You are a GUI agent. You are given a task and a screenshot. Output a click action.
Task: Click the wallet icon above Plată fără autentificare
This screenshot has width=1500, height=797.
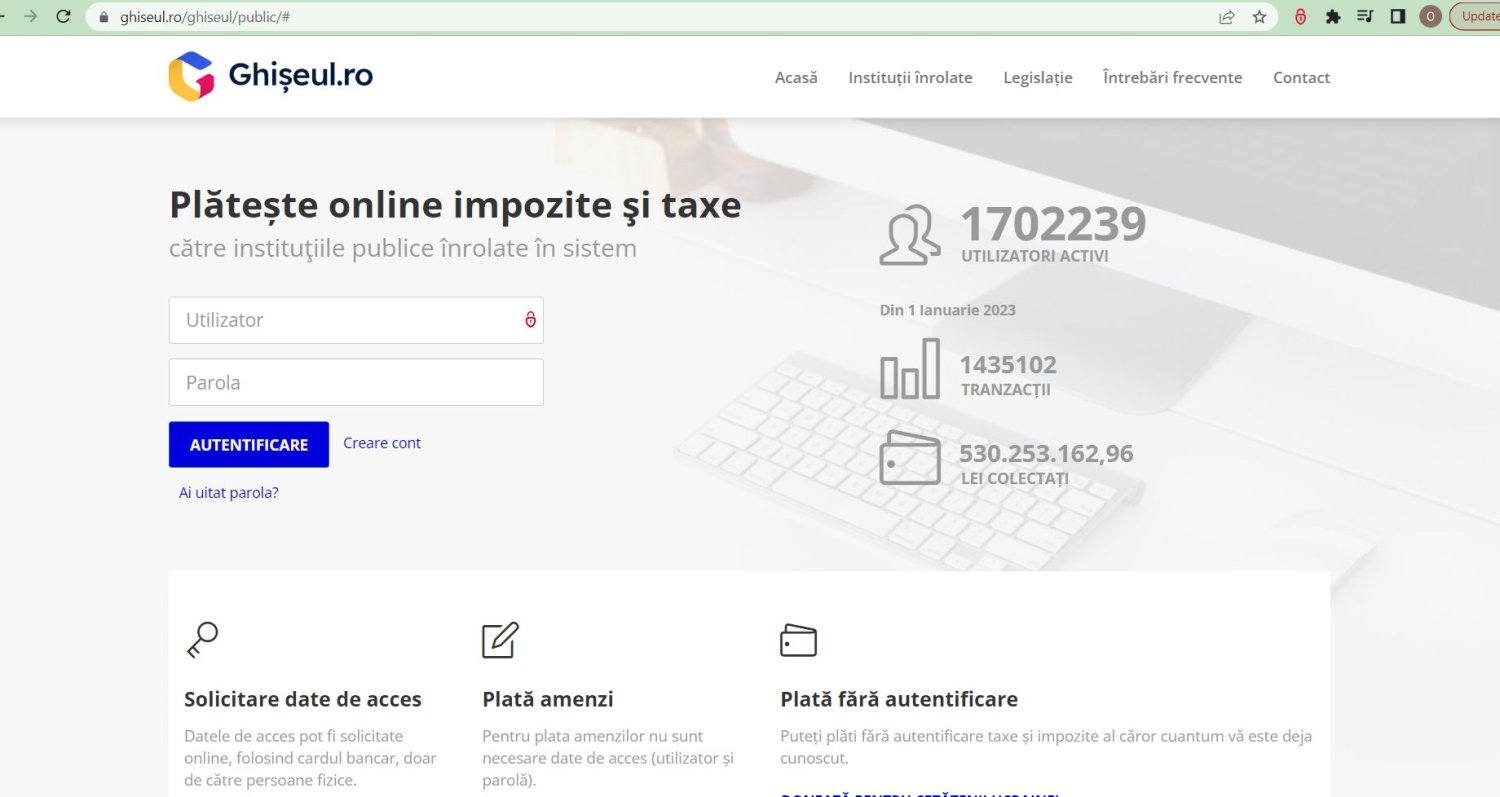coord(797,639)
